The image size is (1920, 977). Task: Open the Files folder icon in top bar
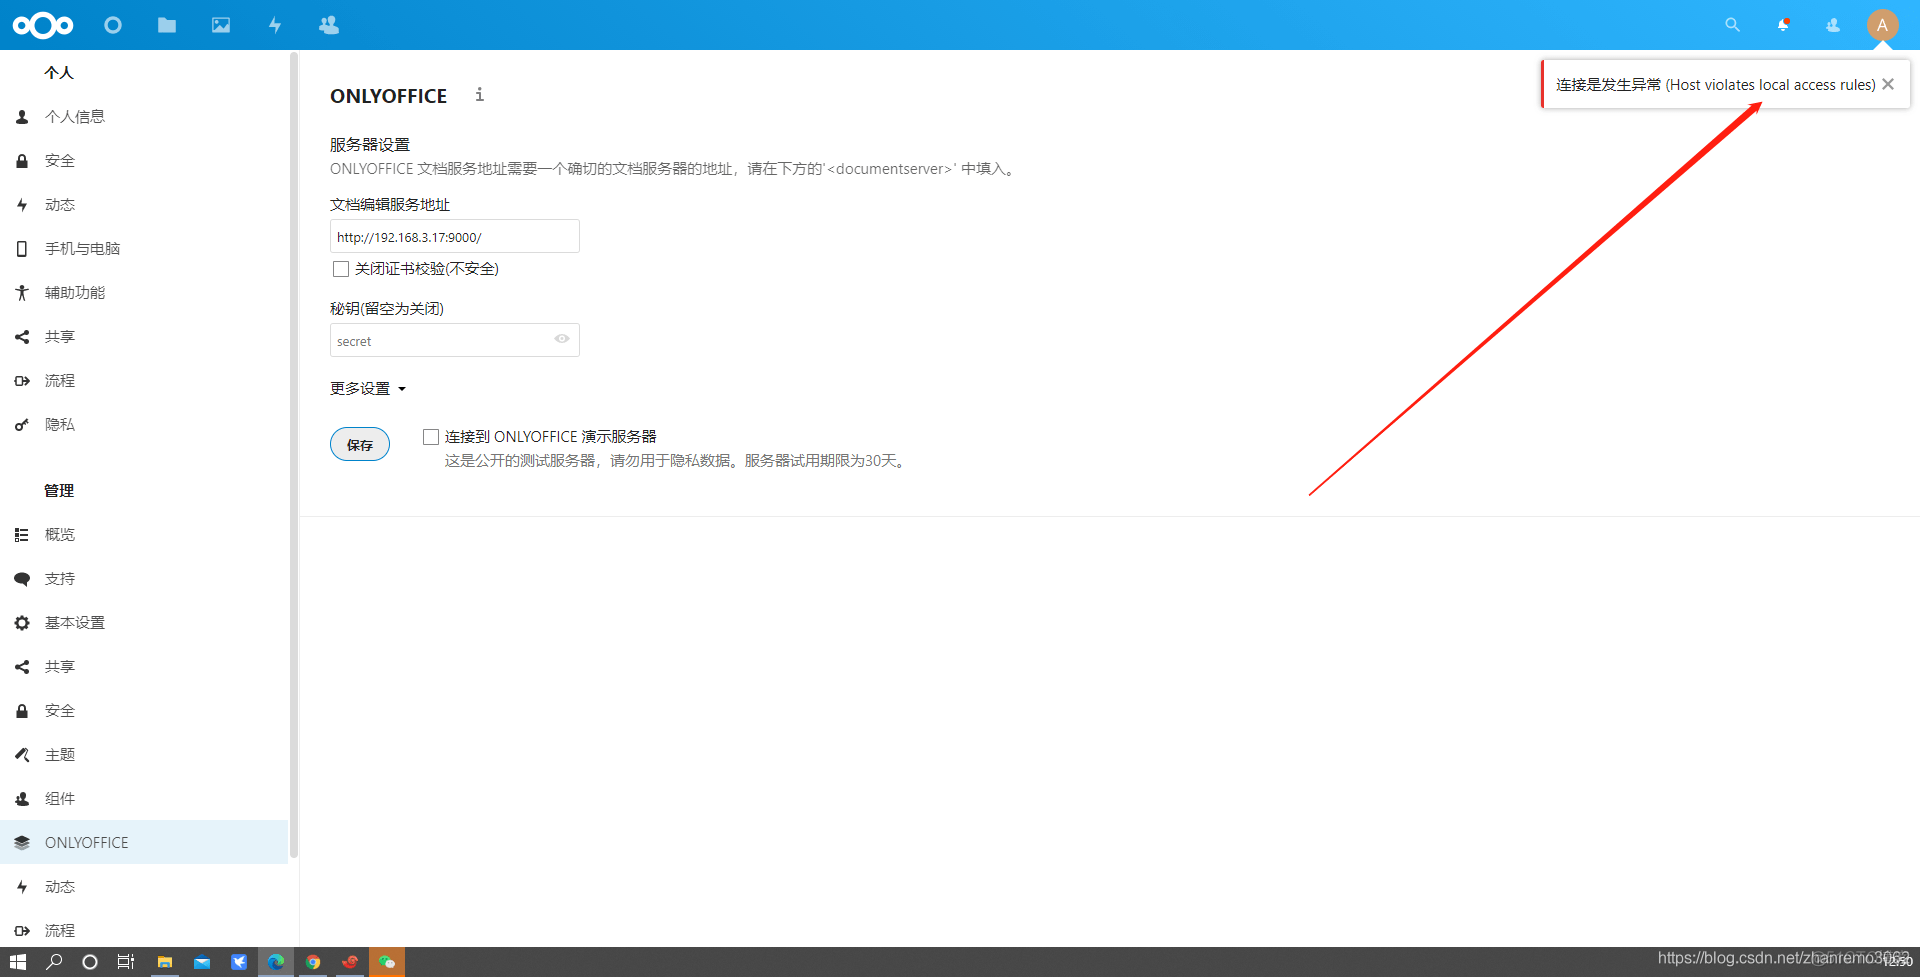(167, 25)
